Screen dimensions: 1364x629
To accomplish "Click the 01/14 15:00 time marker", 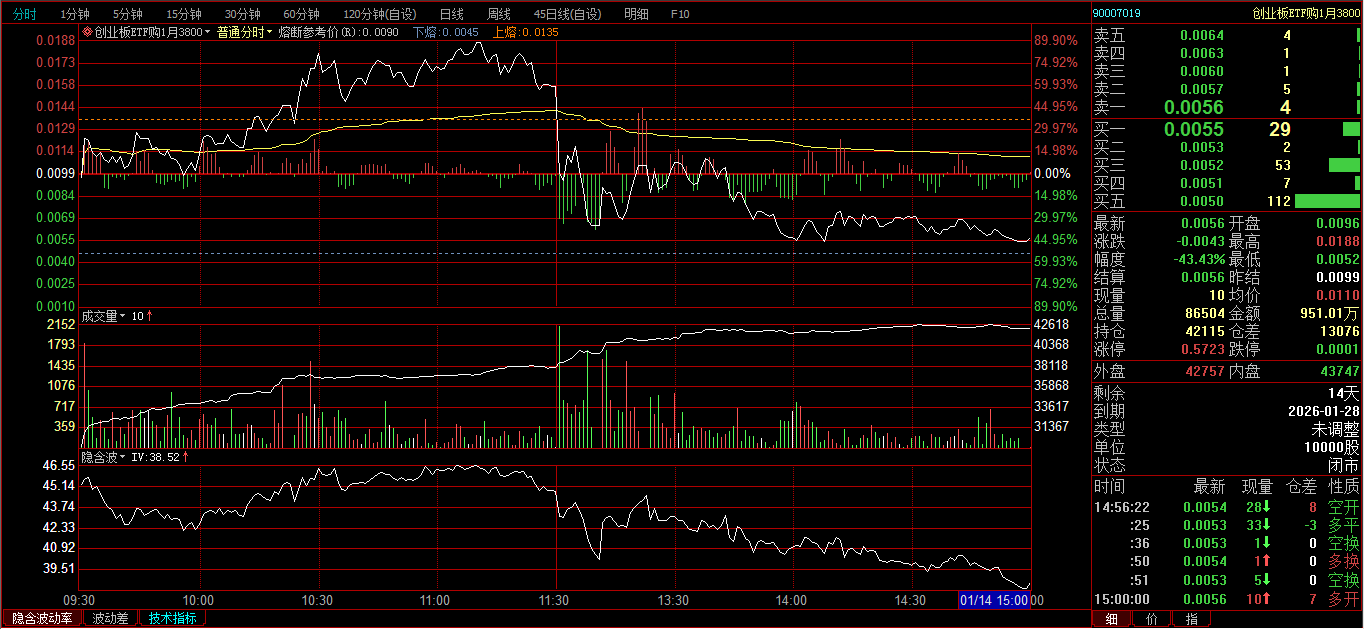I will coord(994,600).
